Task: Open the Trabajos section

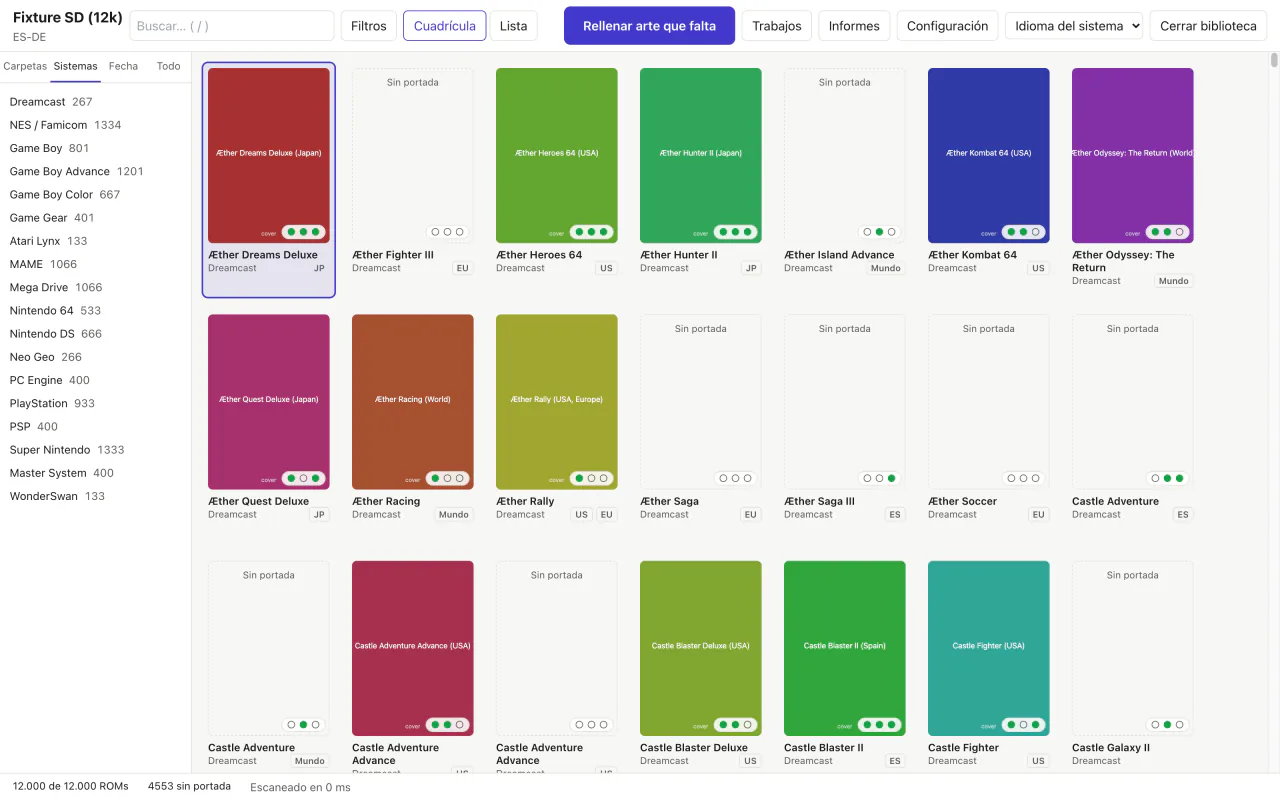Action: [x=777, y=26]
